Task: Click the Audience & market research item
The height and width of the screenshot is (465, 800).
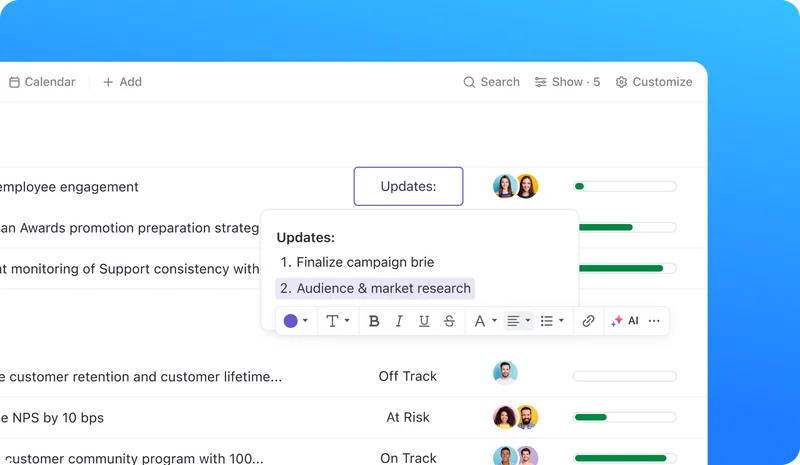Action: [x=375, y=288]
